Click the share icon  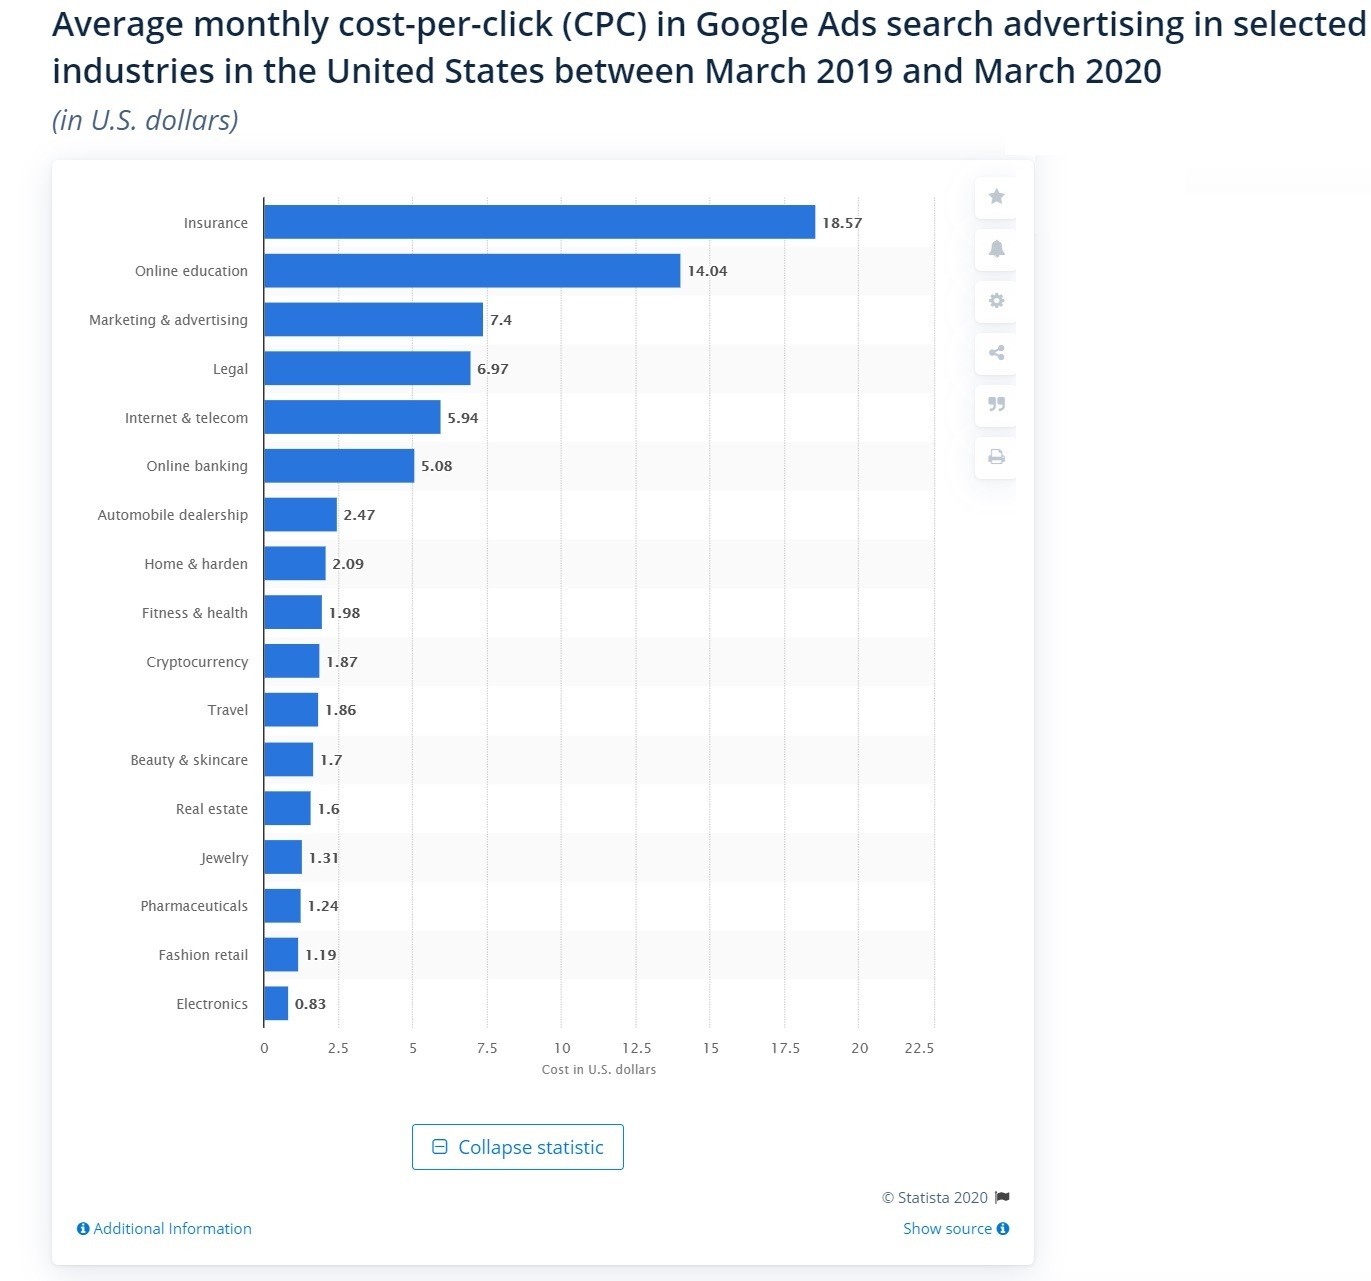coord(995,353)
